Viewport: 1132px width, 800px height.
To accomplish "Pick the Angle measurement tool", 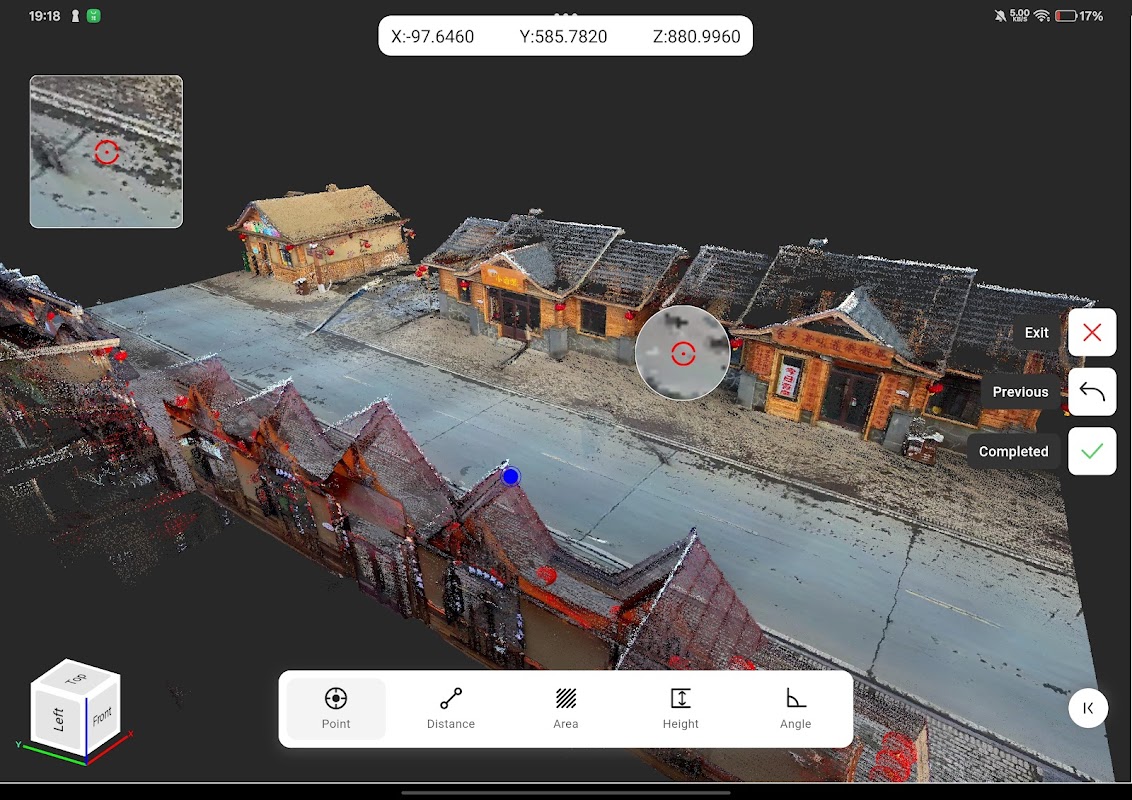I will click(796, 708).
